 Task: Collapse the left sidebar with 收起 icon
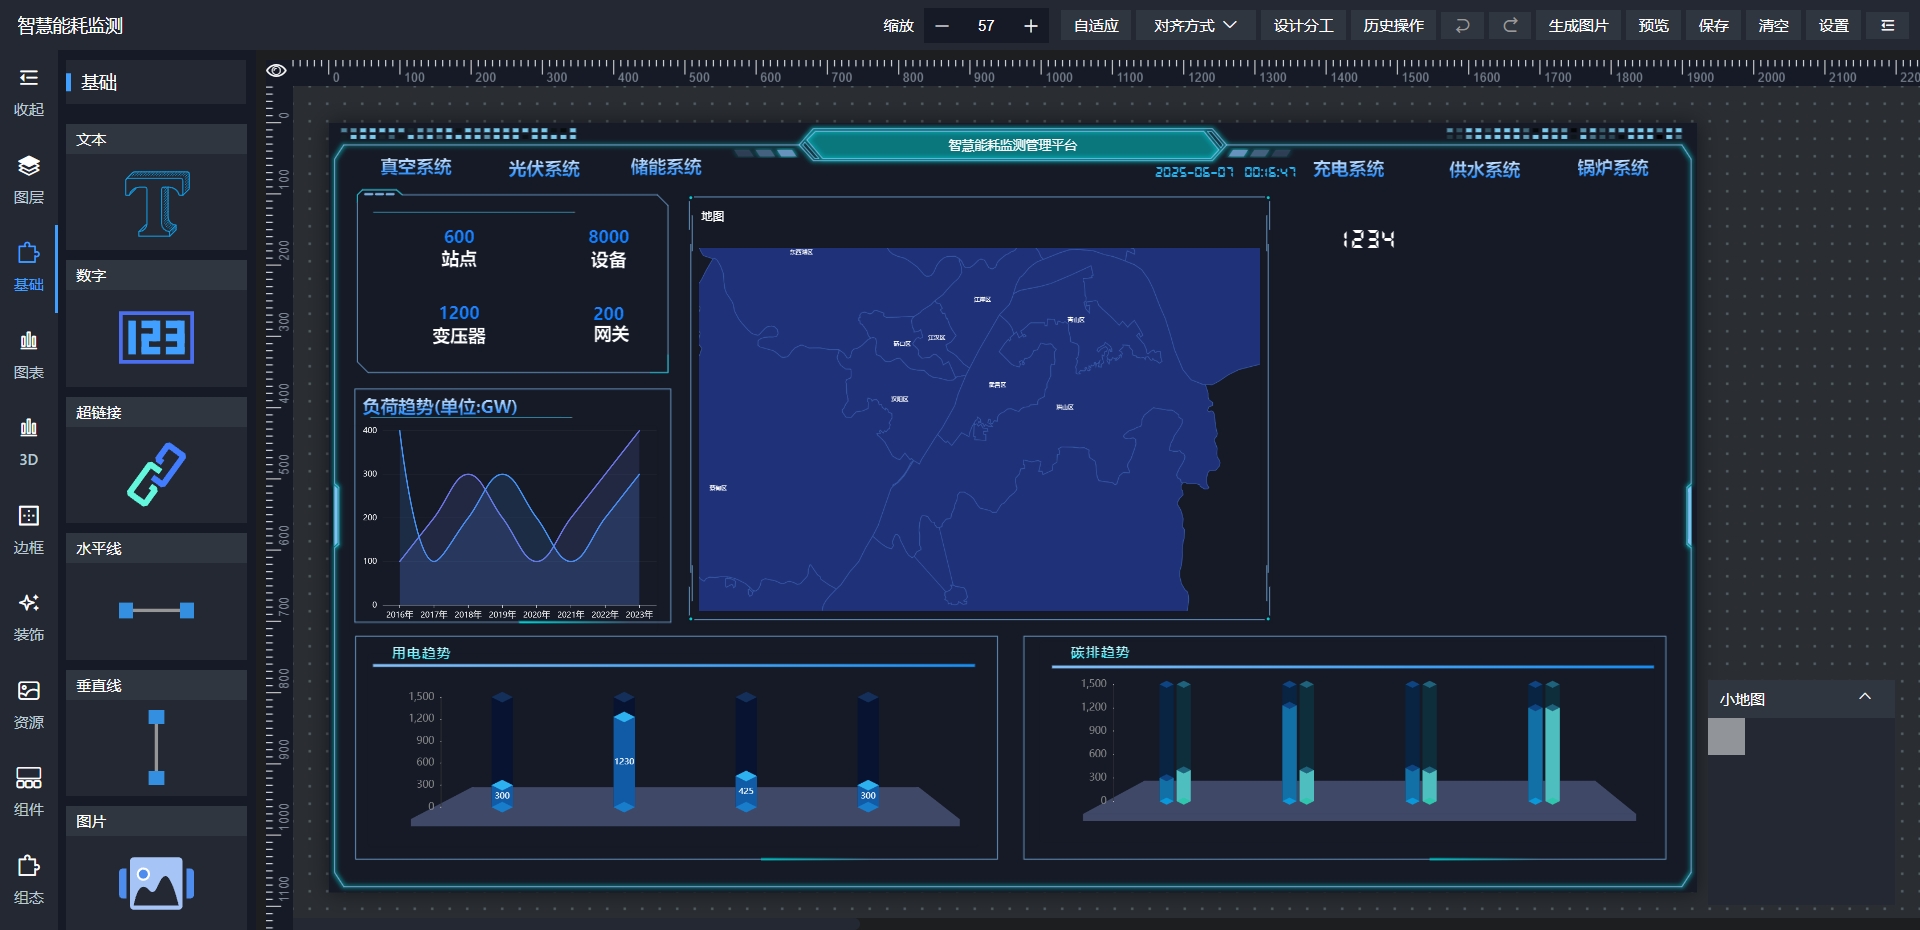[x=29, y=91]
